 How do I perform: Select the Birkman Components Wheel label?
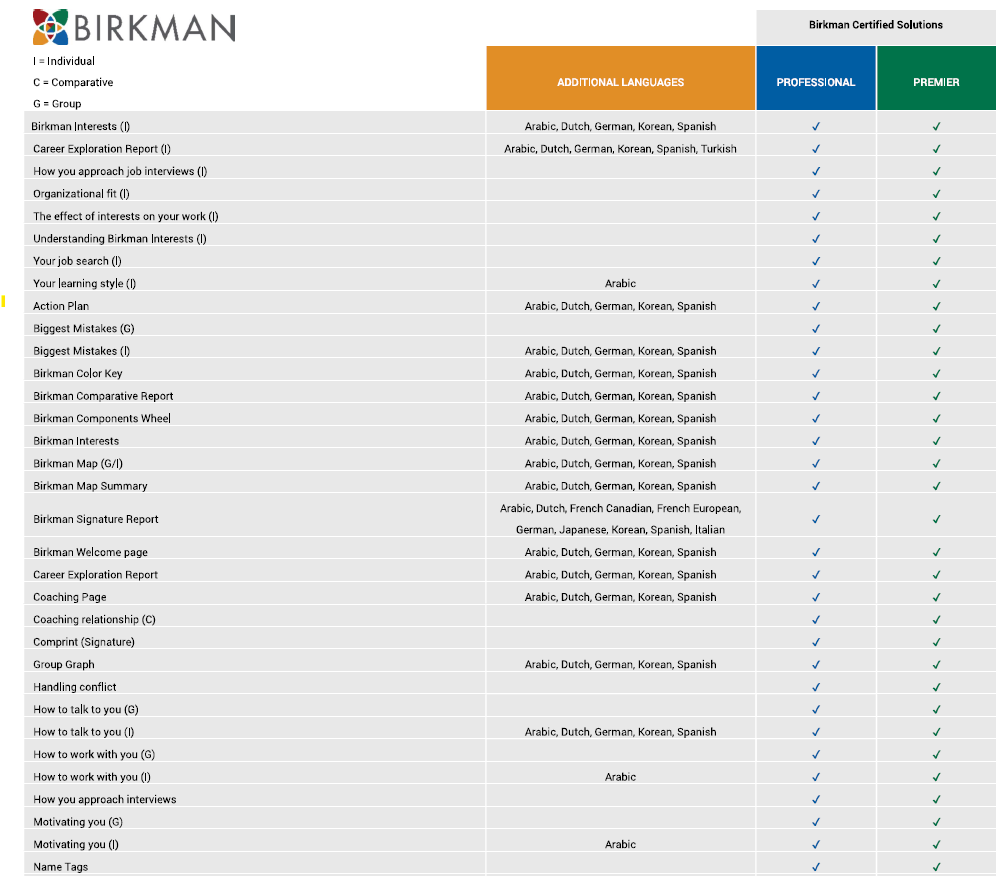coord(102,418)
